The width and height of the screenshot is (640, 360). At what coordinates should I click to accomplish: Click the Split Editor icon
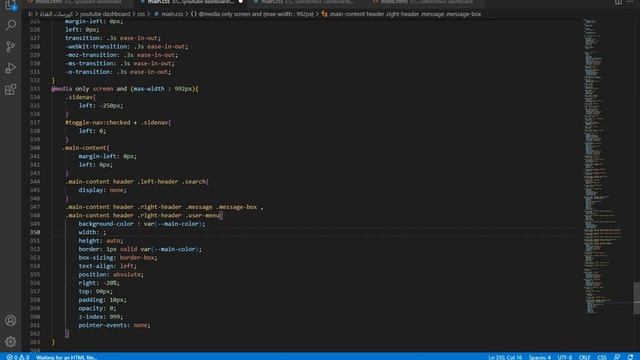pos(618,2)
